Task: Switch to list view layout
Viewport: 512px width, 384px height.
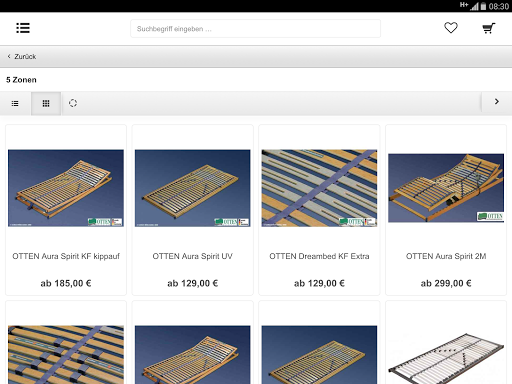Action: (x=15, y=103)
